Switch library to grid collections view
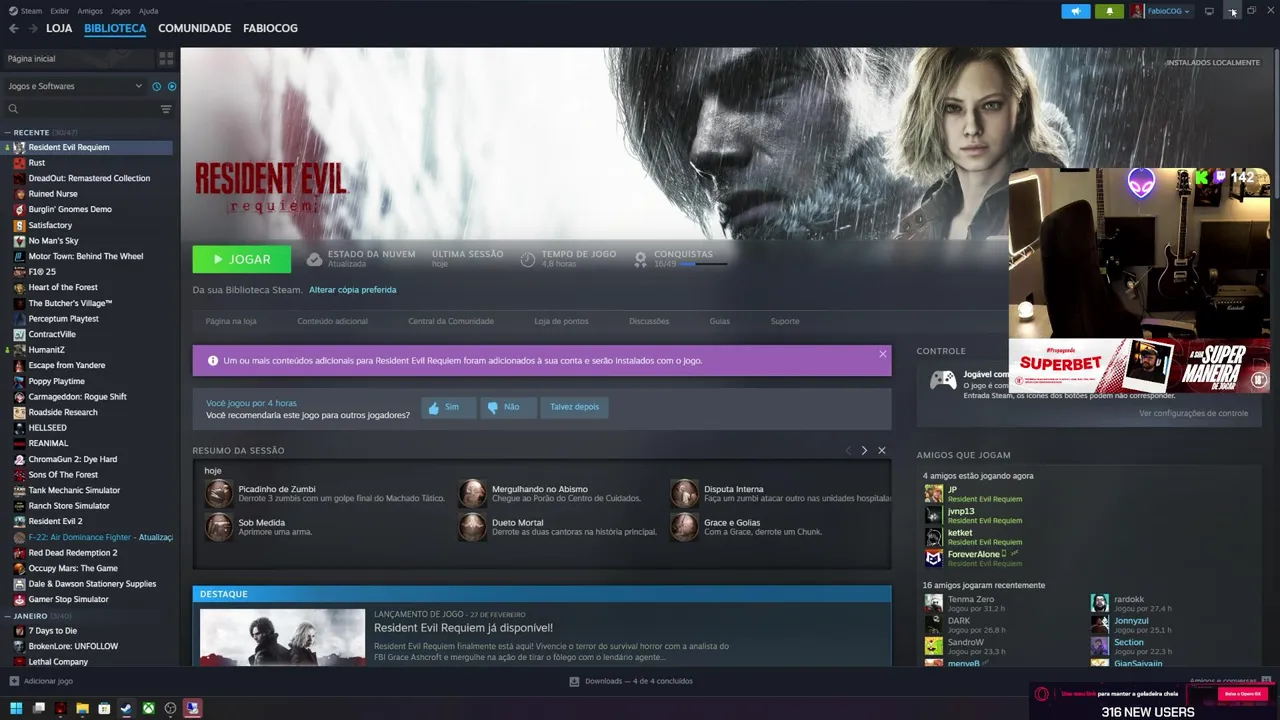The height and width of the screenshot is (720, 1280). click(166, 59)
